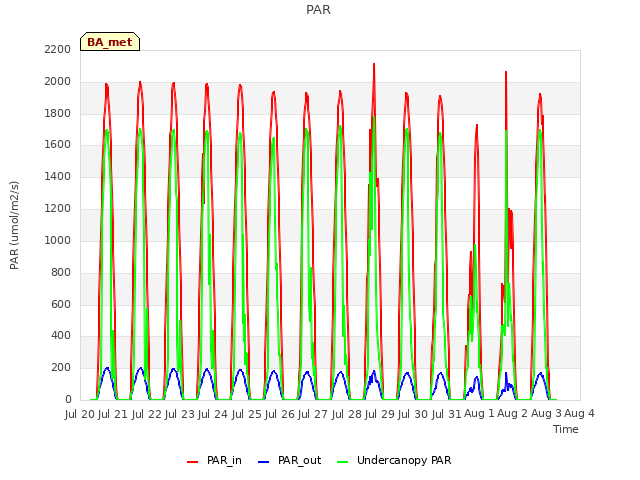Viewport: 640px width, 480px height.
Task: Click the Aug 4 x-axis date label
Action: [x=579, y=414]
